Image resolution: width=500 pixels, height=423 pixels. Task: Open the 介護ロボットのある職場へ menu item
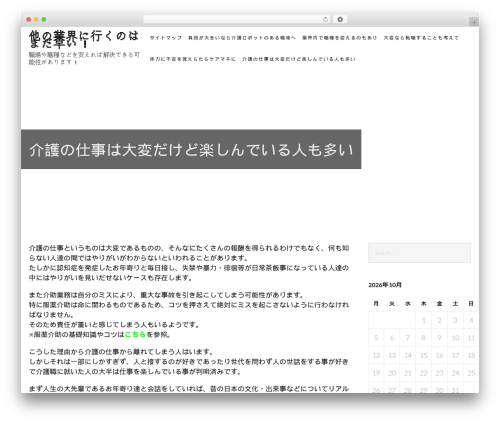coord(242,38)
